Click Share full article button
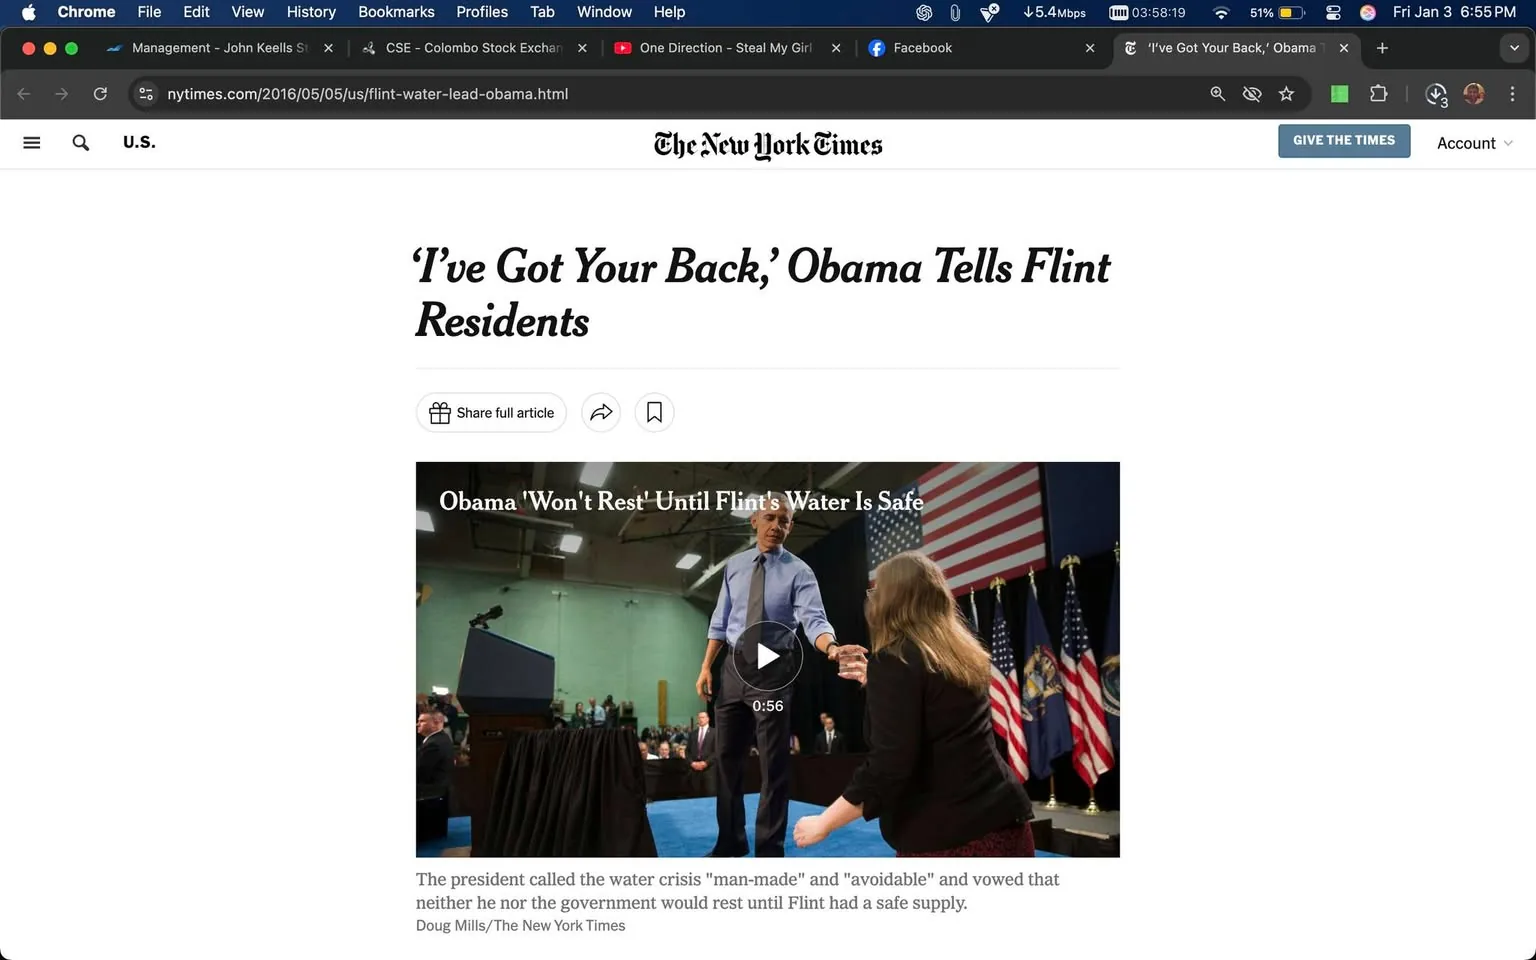 (491, 412)
